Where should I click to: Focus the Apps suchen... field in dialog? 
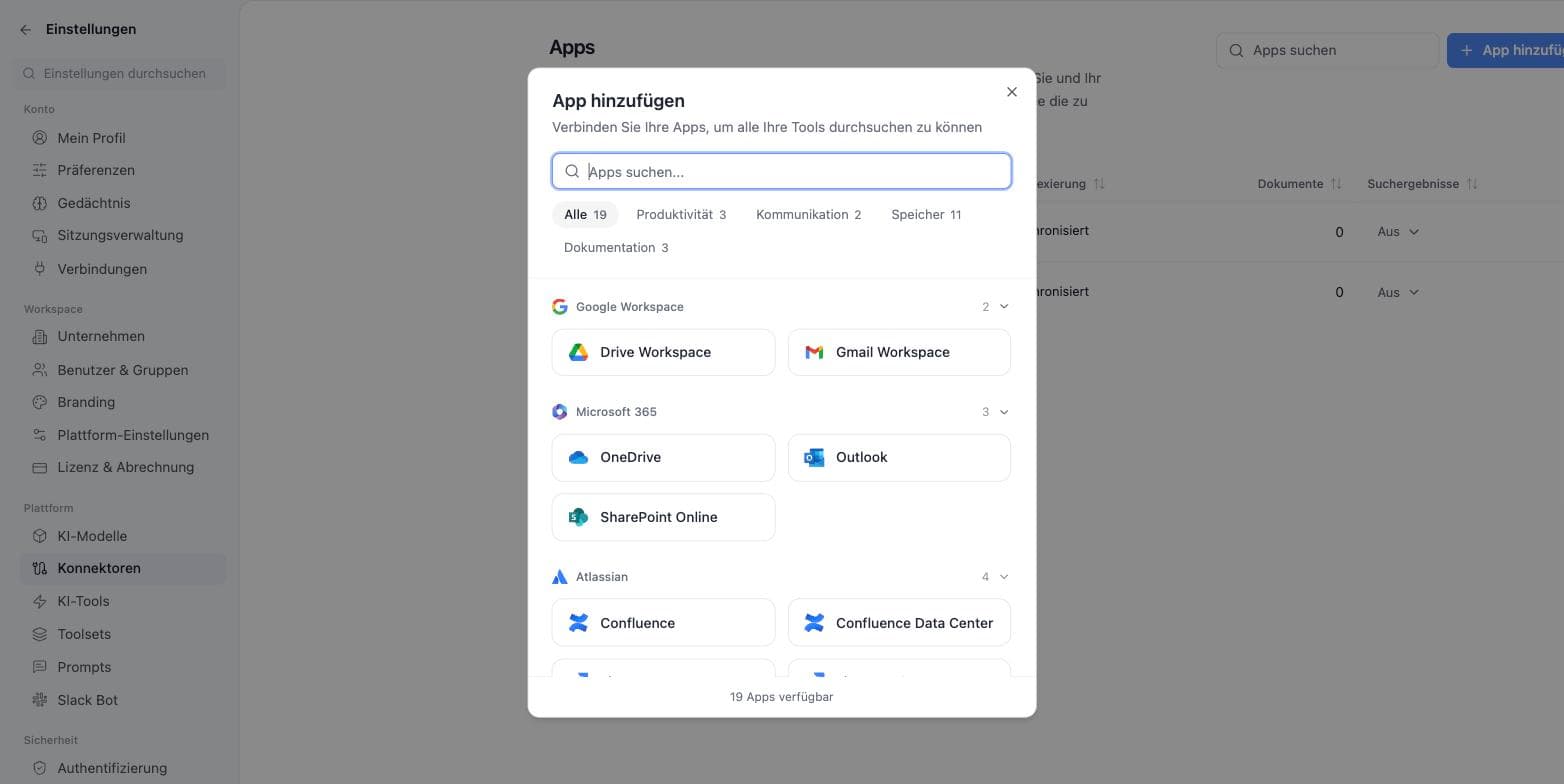pyautogui.click(x=781, y=171)
